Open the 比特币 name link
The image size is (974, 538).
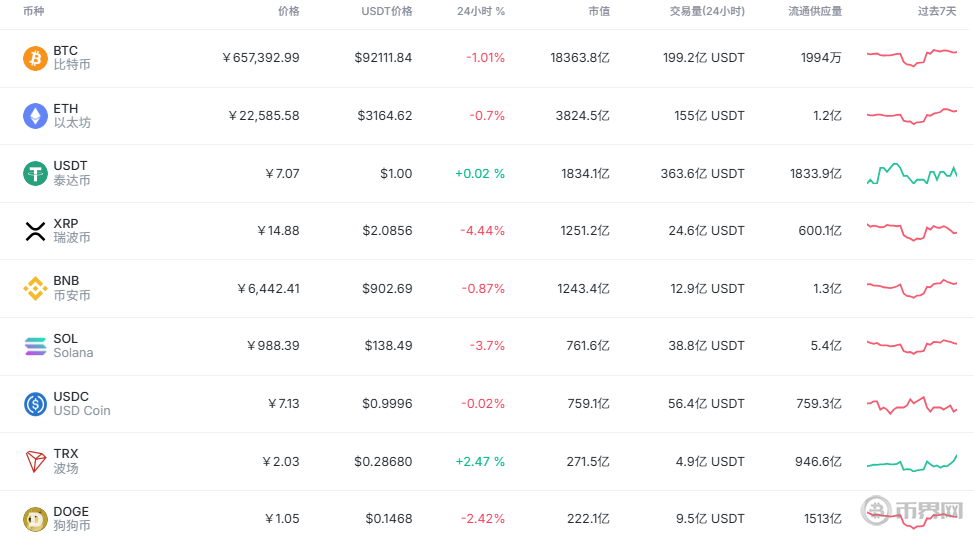pos(72,65)
